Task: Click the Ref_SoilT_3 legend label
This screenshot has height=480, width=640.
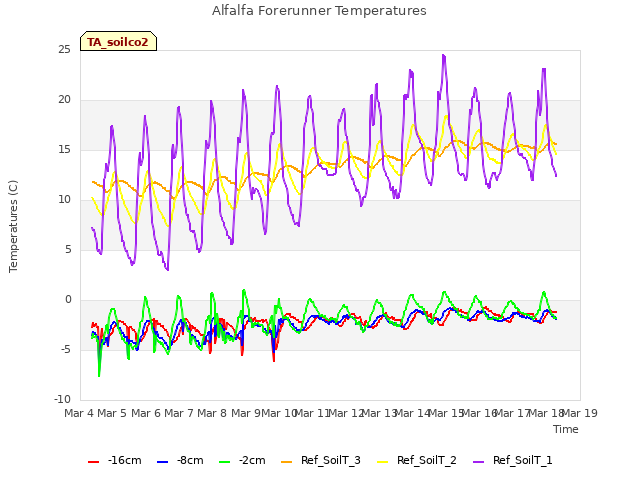Action: point(331,461)
